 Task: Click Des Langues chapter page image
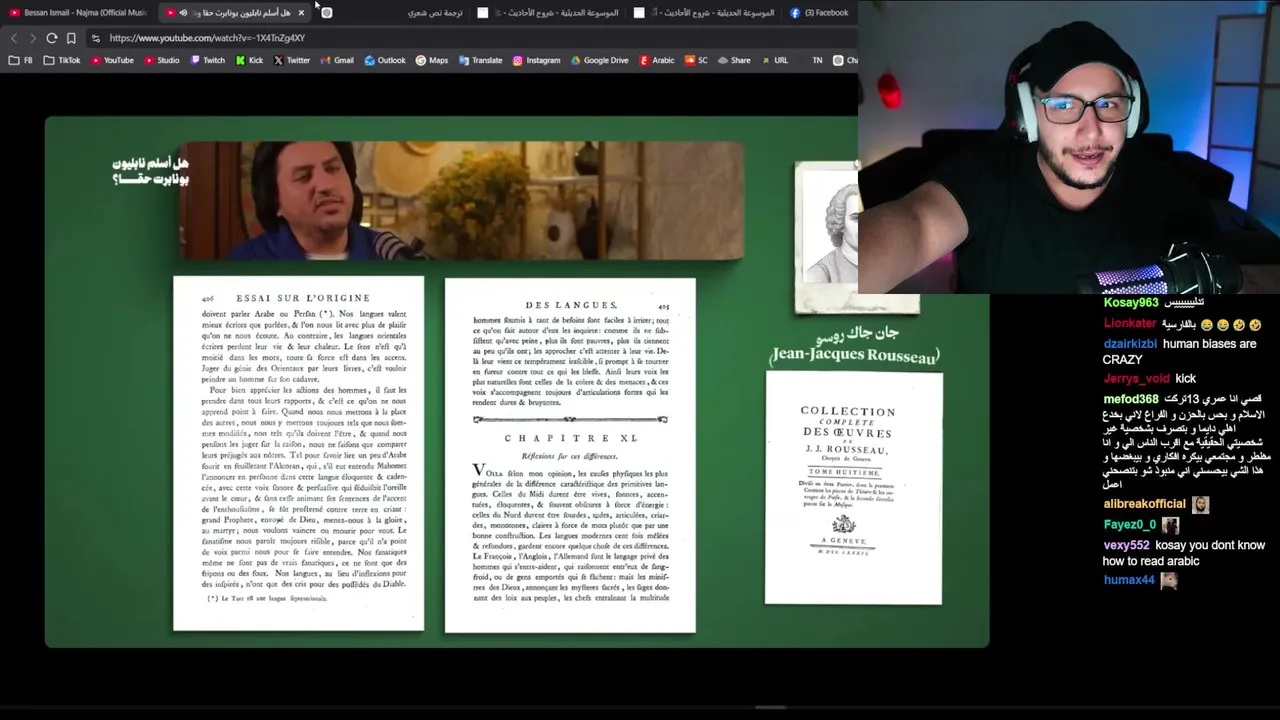pyautogui.click(x=570, y=455)
